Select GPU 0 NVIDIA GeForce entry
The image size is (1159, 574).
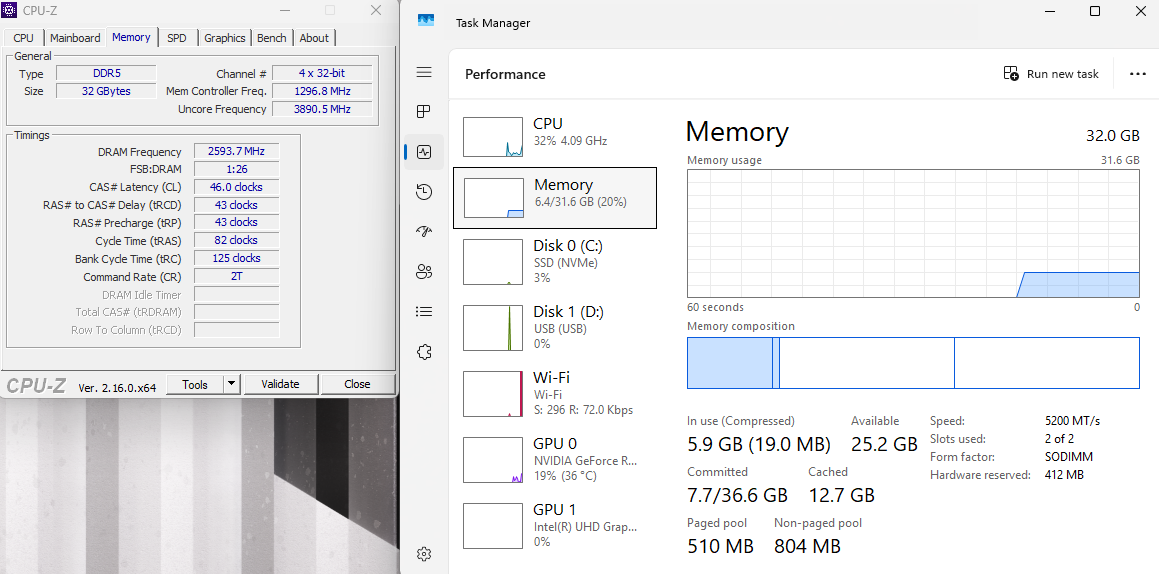tap(554, 459)
